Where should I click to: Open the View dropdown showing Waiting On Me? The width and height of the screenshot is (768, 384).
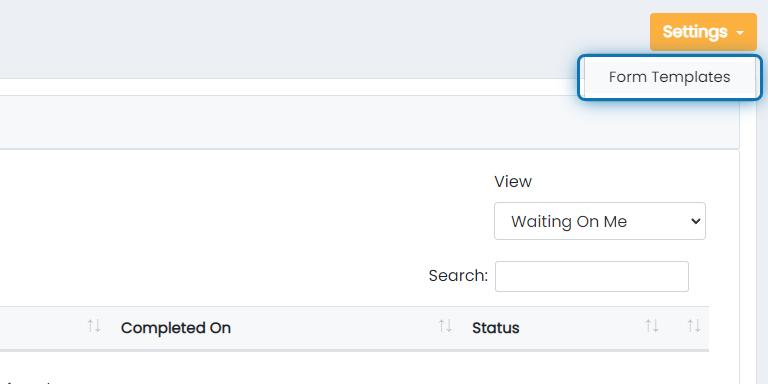(600, 221)
